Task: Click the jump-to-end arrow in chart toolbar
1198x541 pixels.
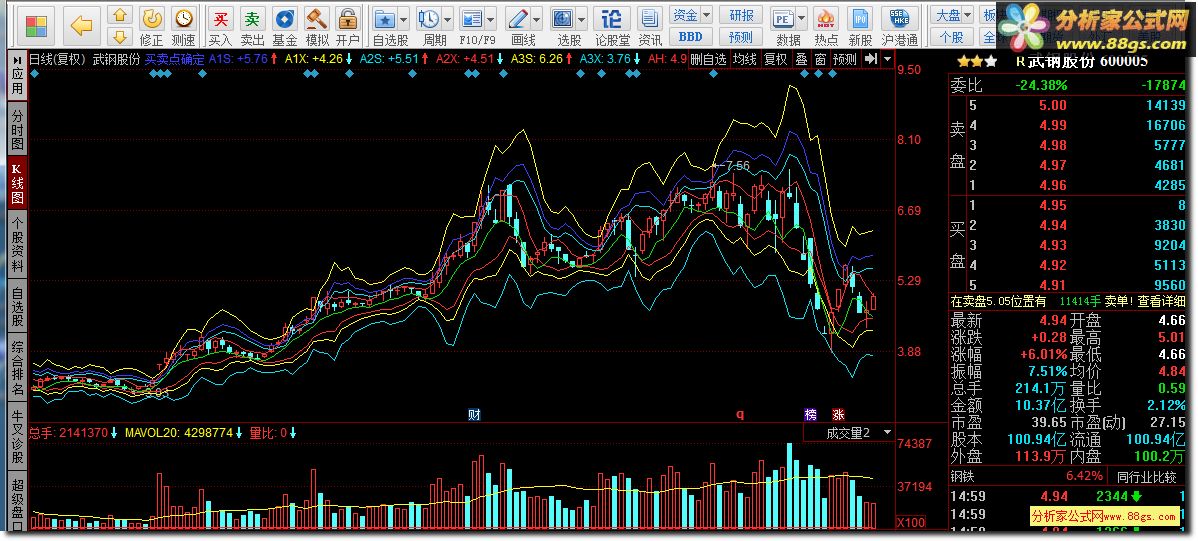Action: 871,59
